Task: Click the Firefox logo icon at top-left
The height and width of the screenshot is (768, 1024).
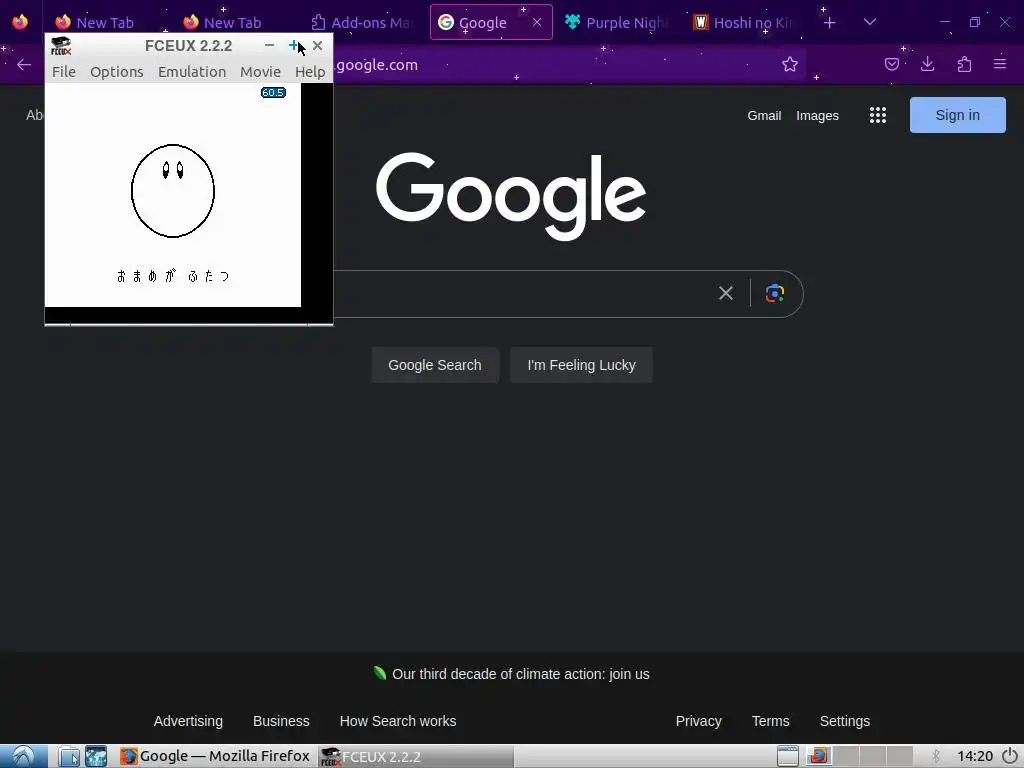Action: click(20, 22)
